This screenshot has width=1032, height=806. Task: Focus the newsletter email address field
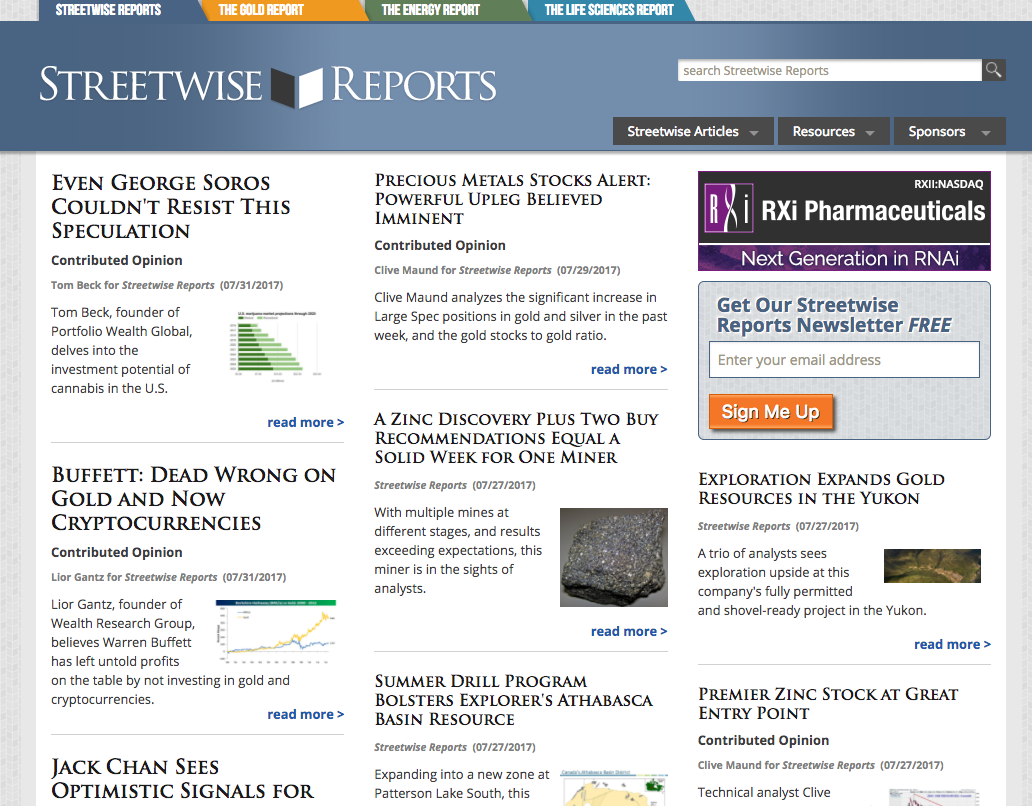tap(844, 360)
